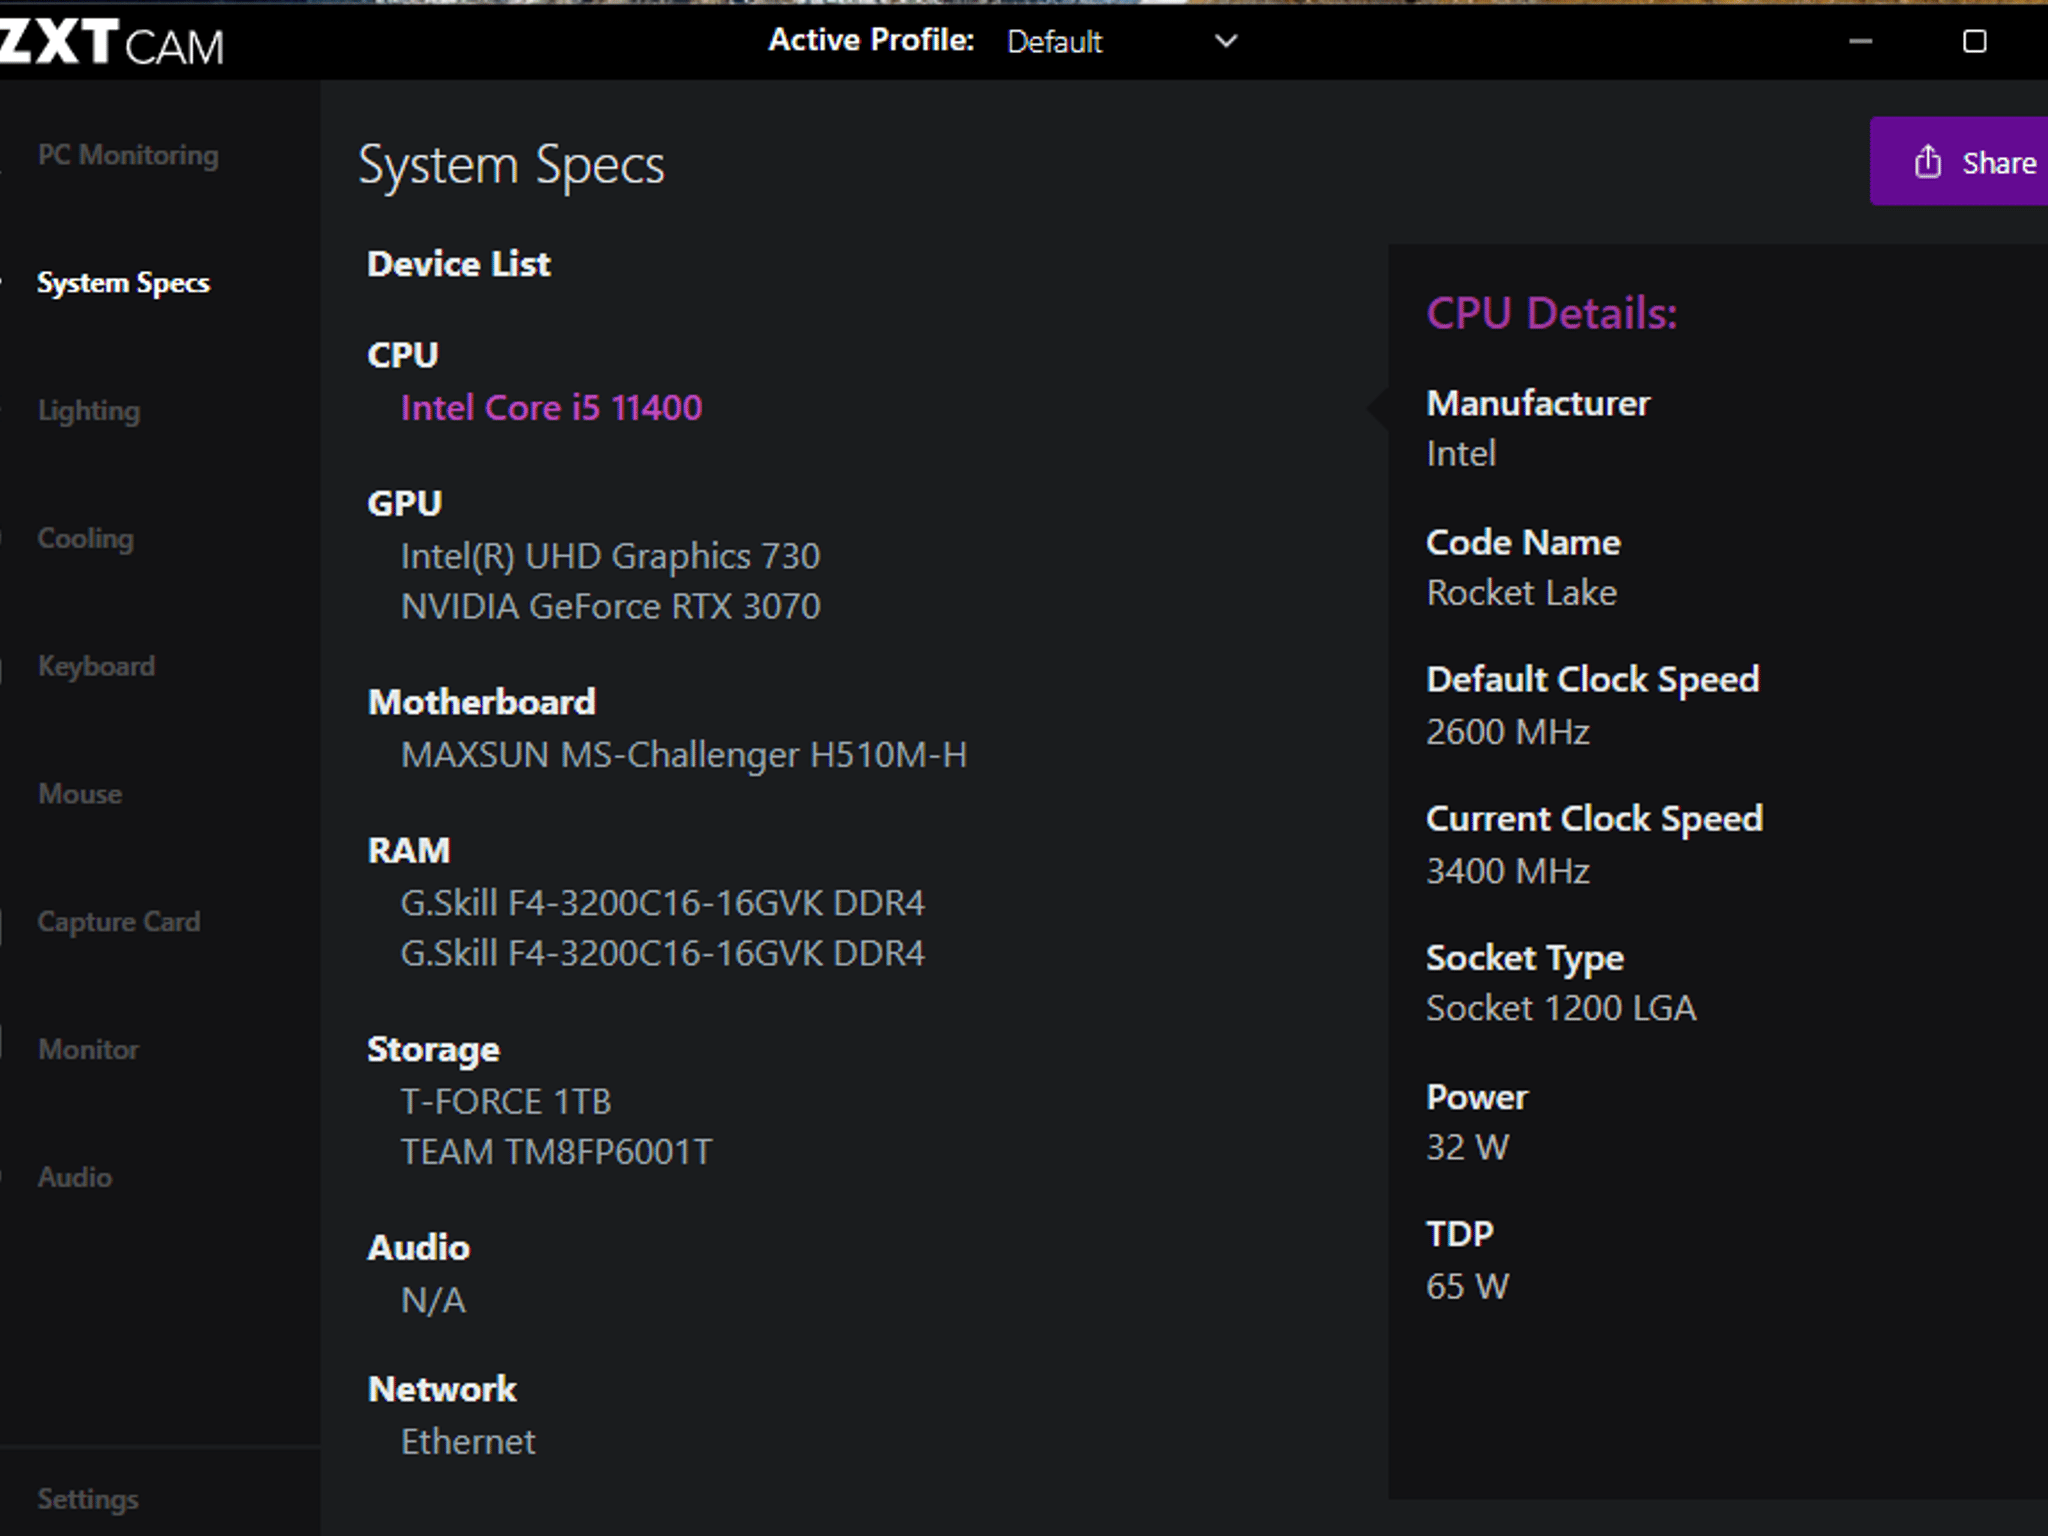Screen dimensions: 2048x1536
Task: Select Intel(R) UHD Graphics 730
Action: 610,556
